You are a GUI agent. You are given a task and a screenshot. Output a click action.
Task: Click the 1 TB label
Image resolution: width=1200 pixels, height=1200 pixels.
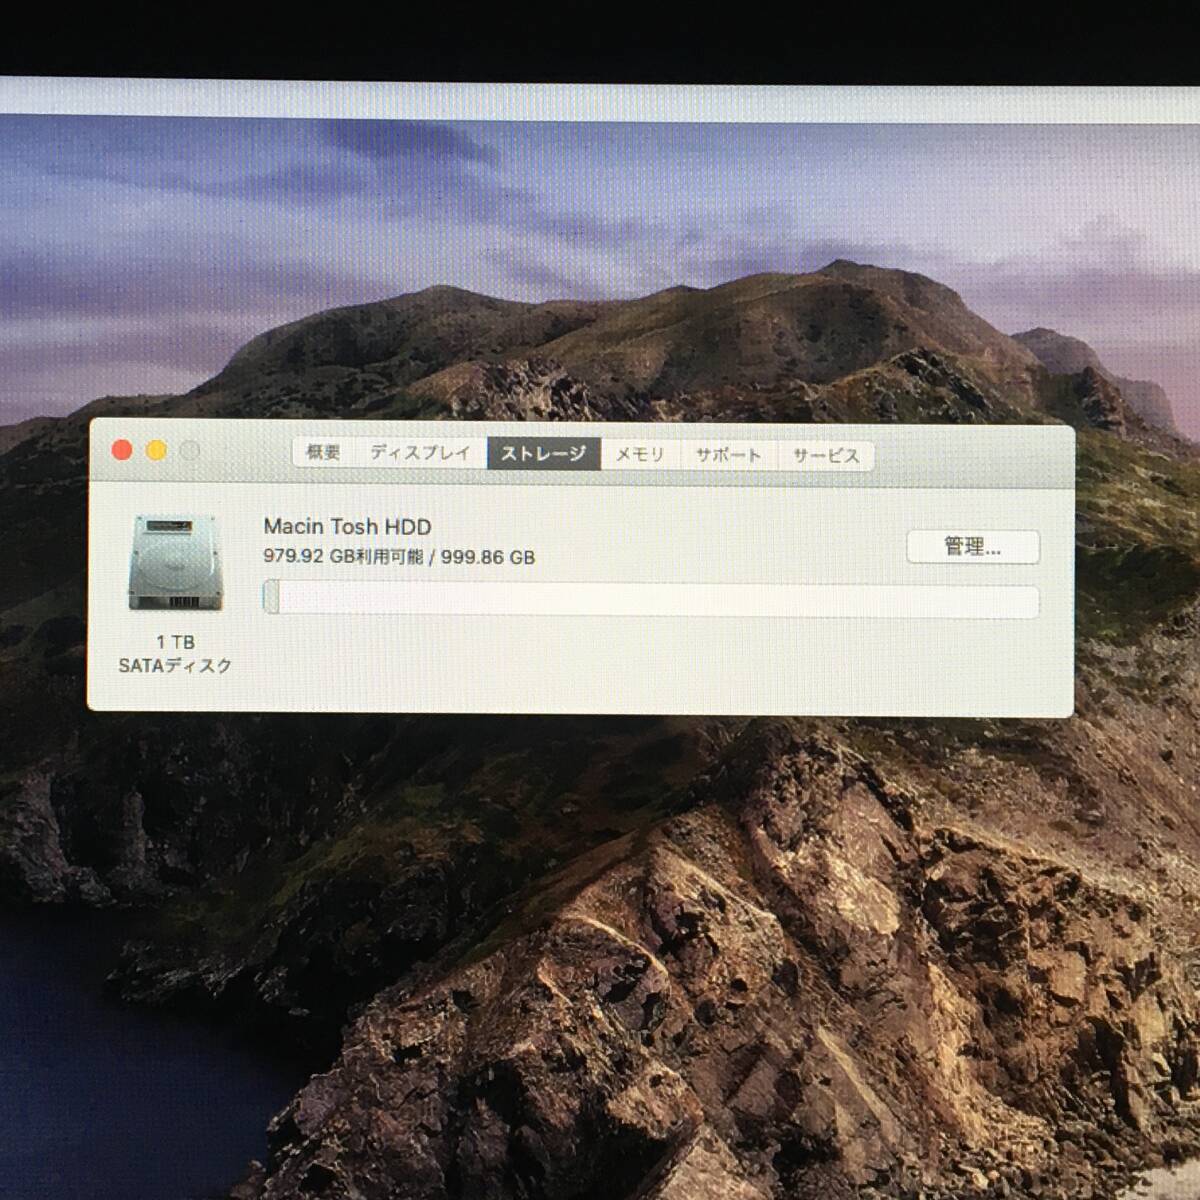coord(175,642)
